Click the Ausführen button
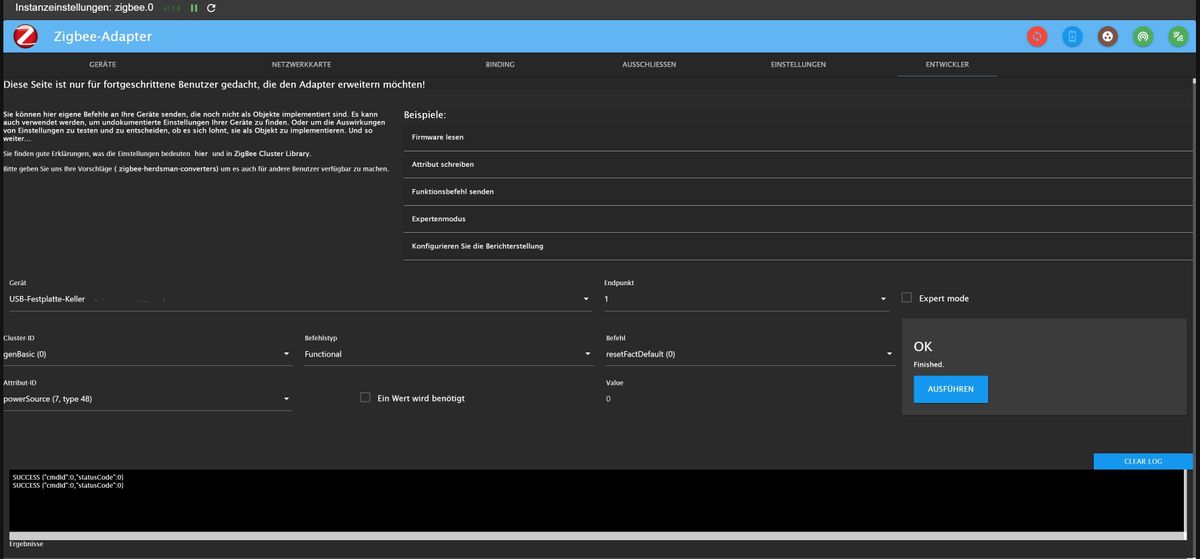This screenshot has height=559, width=1200. pos(951,389)
